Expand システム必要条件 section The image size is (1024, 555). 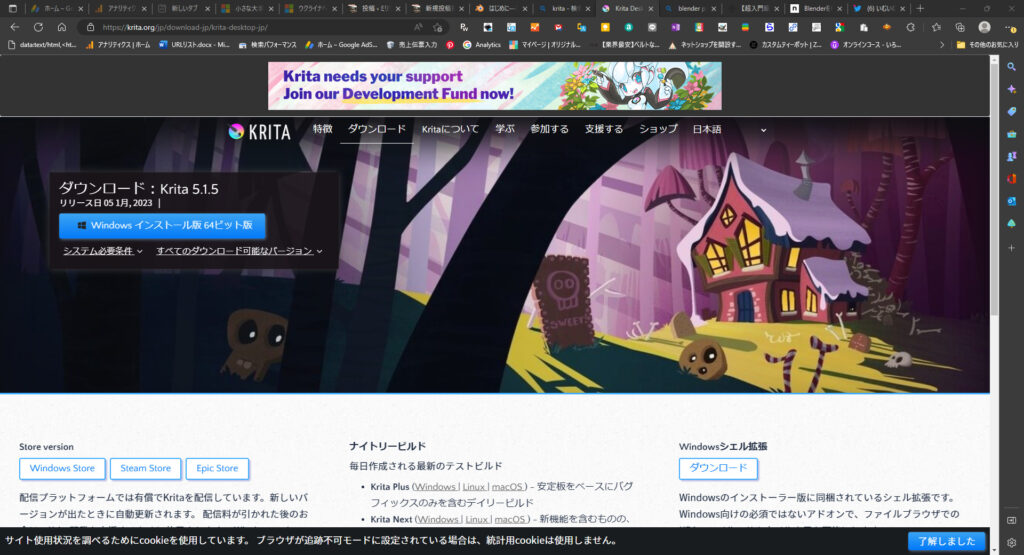pos(103,251)
